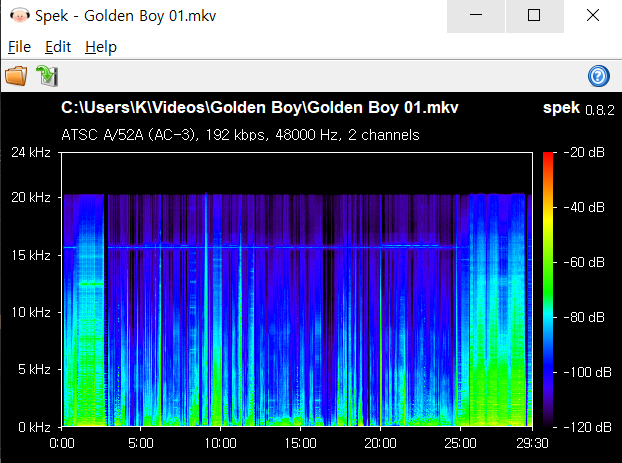The height and width of the screenshot is (463, 622).
Task: Click the file path Golden Boy 01.mkv title
Action: coord(260,108)
